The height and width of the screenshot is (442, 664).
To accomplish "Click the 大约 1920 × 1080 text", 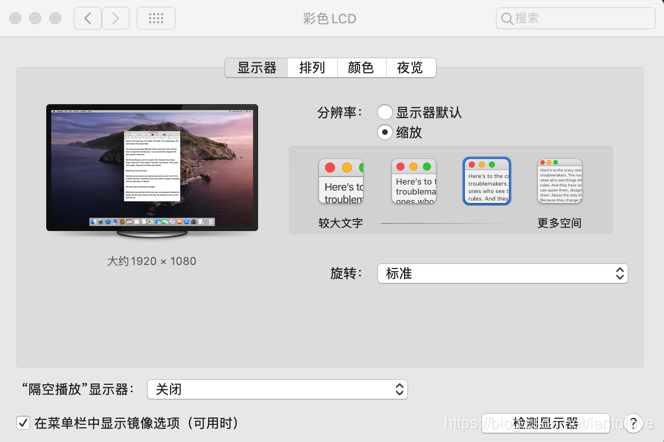I will tap(152, 261).
